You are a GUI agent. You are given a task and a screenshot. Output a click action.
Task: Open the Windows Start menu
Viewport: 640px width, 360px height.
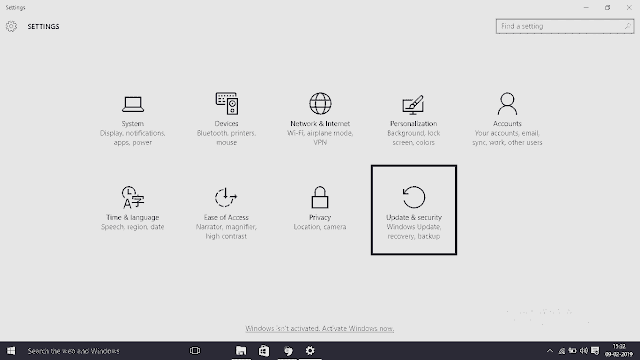click(x=11, y=351)
